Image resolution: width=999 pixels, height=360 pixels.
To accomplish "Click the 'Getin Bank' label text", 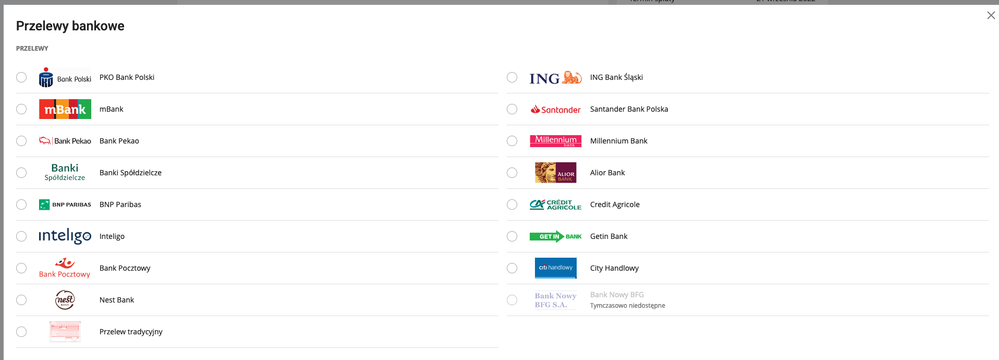I will click(609, 236).
